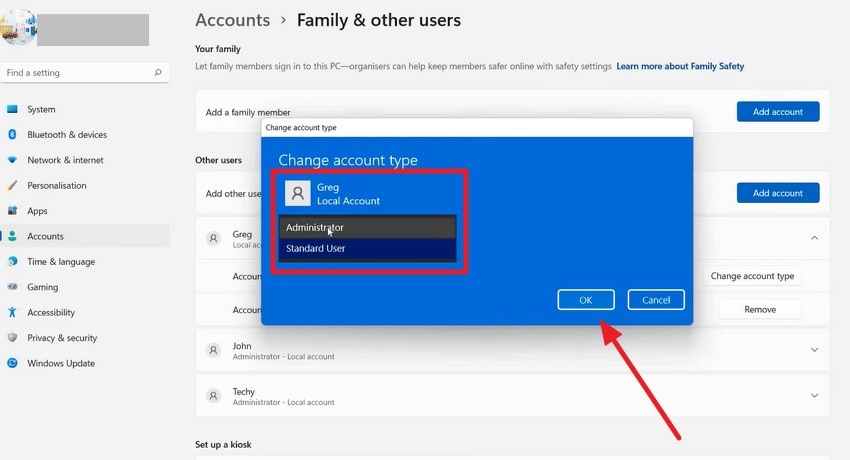Click John's name in users list
Viewport: 850px width, 460px height.
tap(242, 346)
